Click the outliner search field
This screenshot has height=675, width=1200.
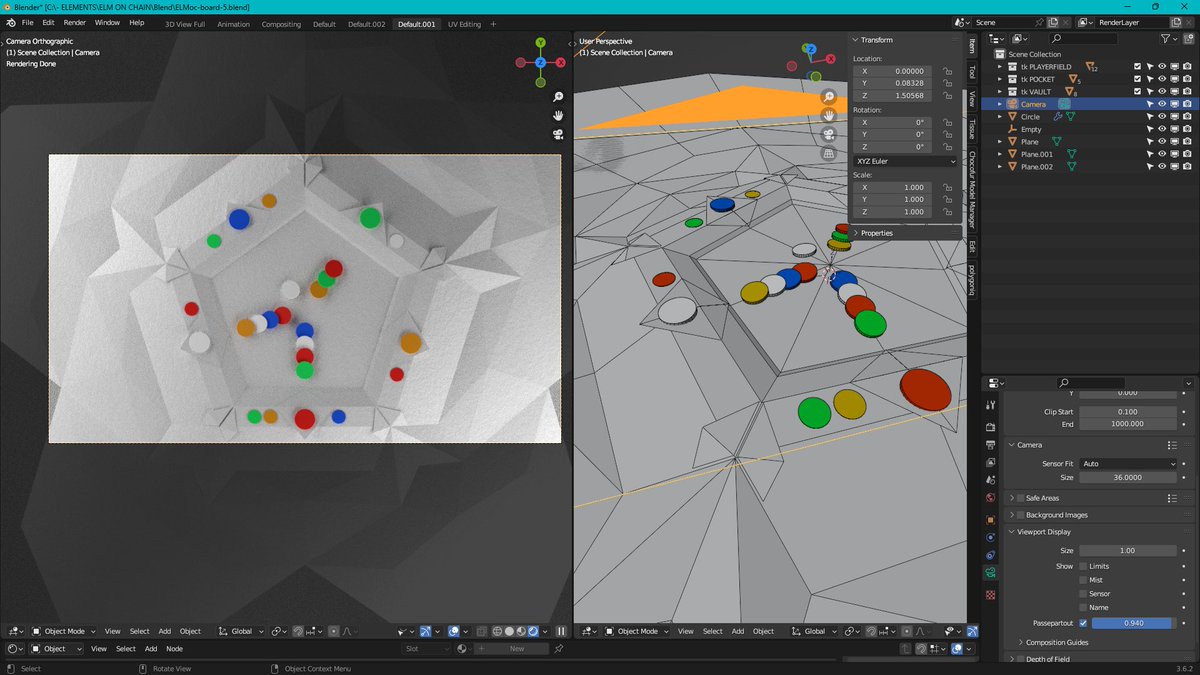(1082, 38)
